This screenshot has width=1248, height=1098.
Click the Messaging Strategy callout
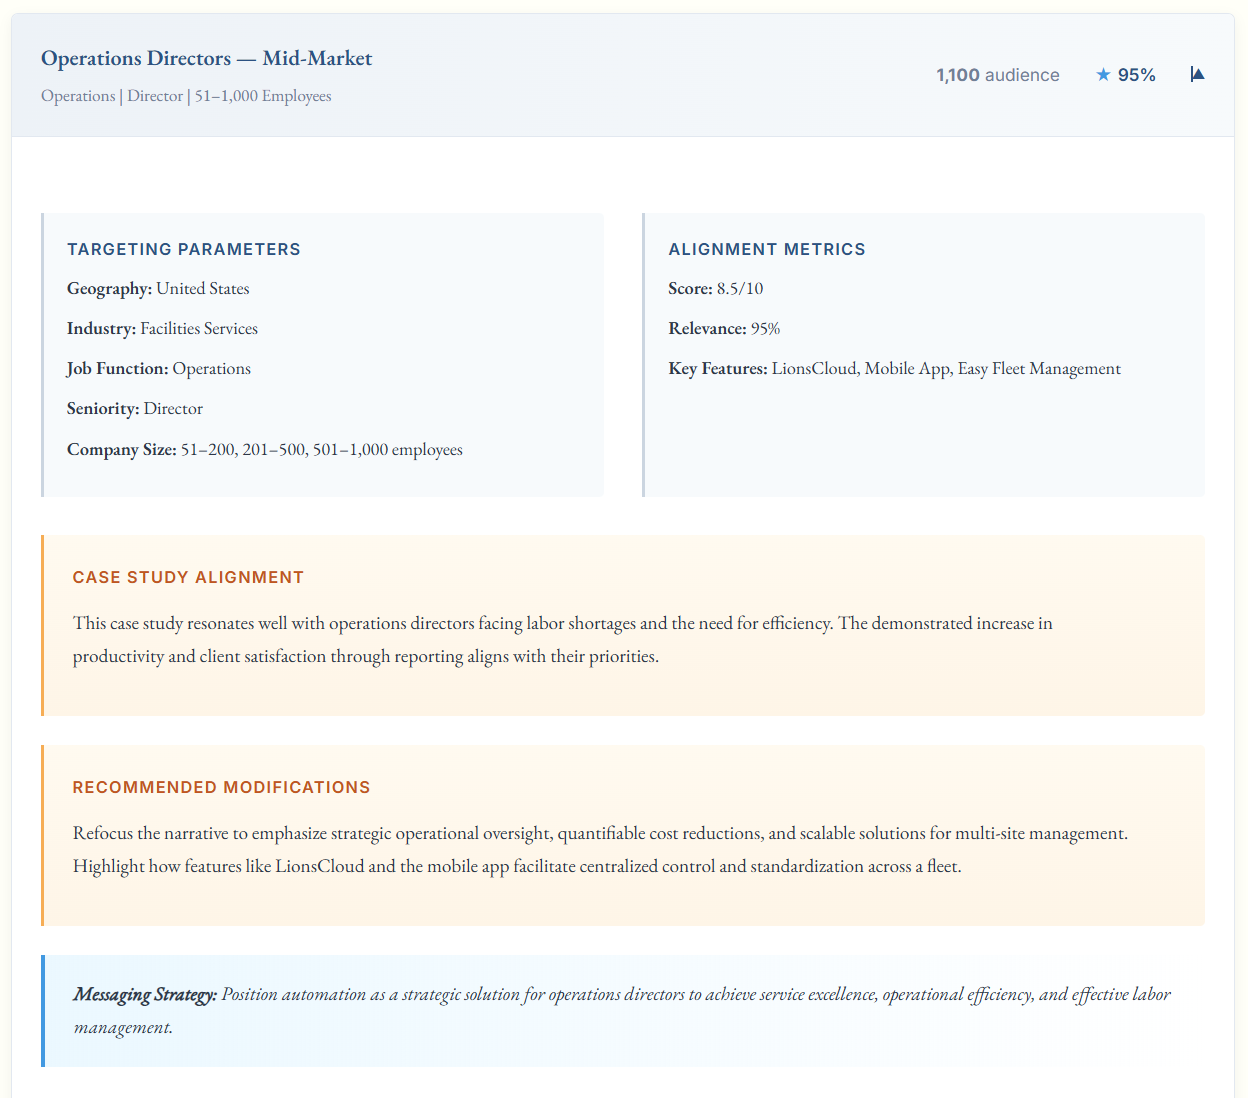pyautogui.click(x=622, y=1010)
